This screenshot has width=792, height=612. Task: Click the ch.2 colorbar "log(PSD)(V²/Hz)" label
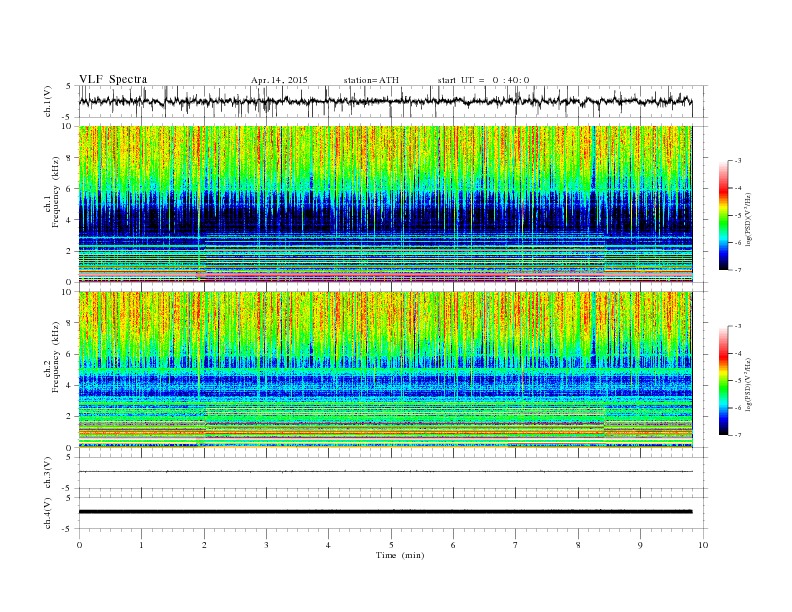(748, 384)
